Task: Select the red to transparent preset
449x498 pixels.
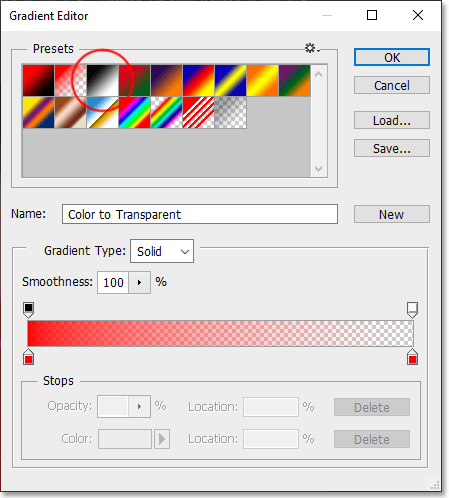Action: 70,80
